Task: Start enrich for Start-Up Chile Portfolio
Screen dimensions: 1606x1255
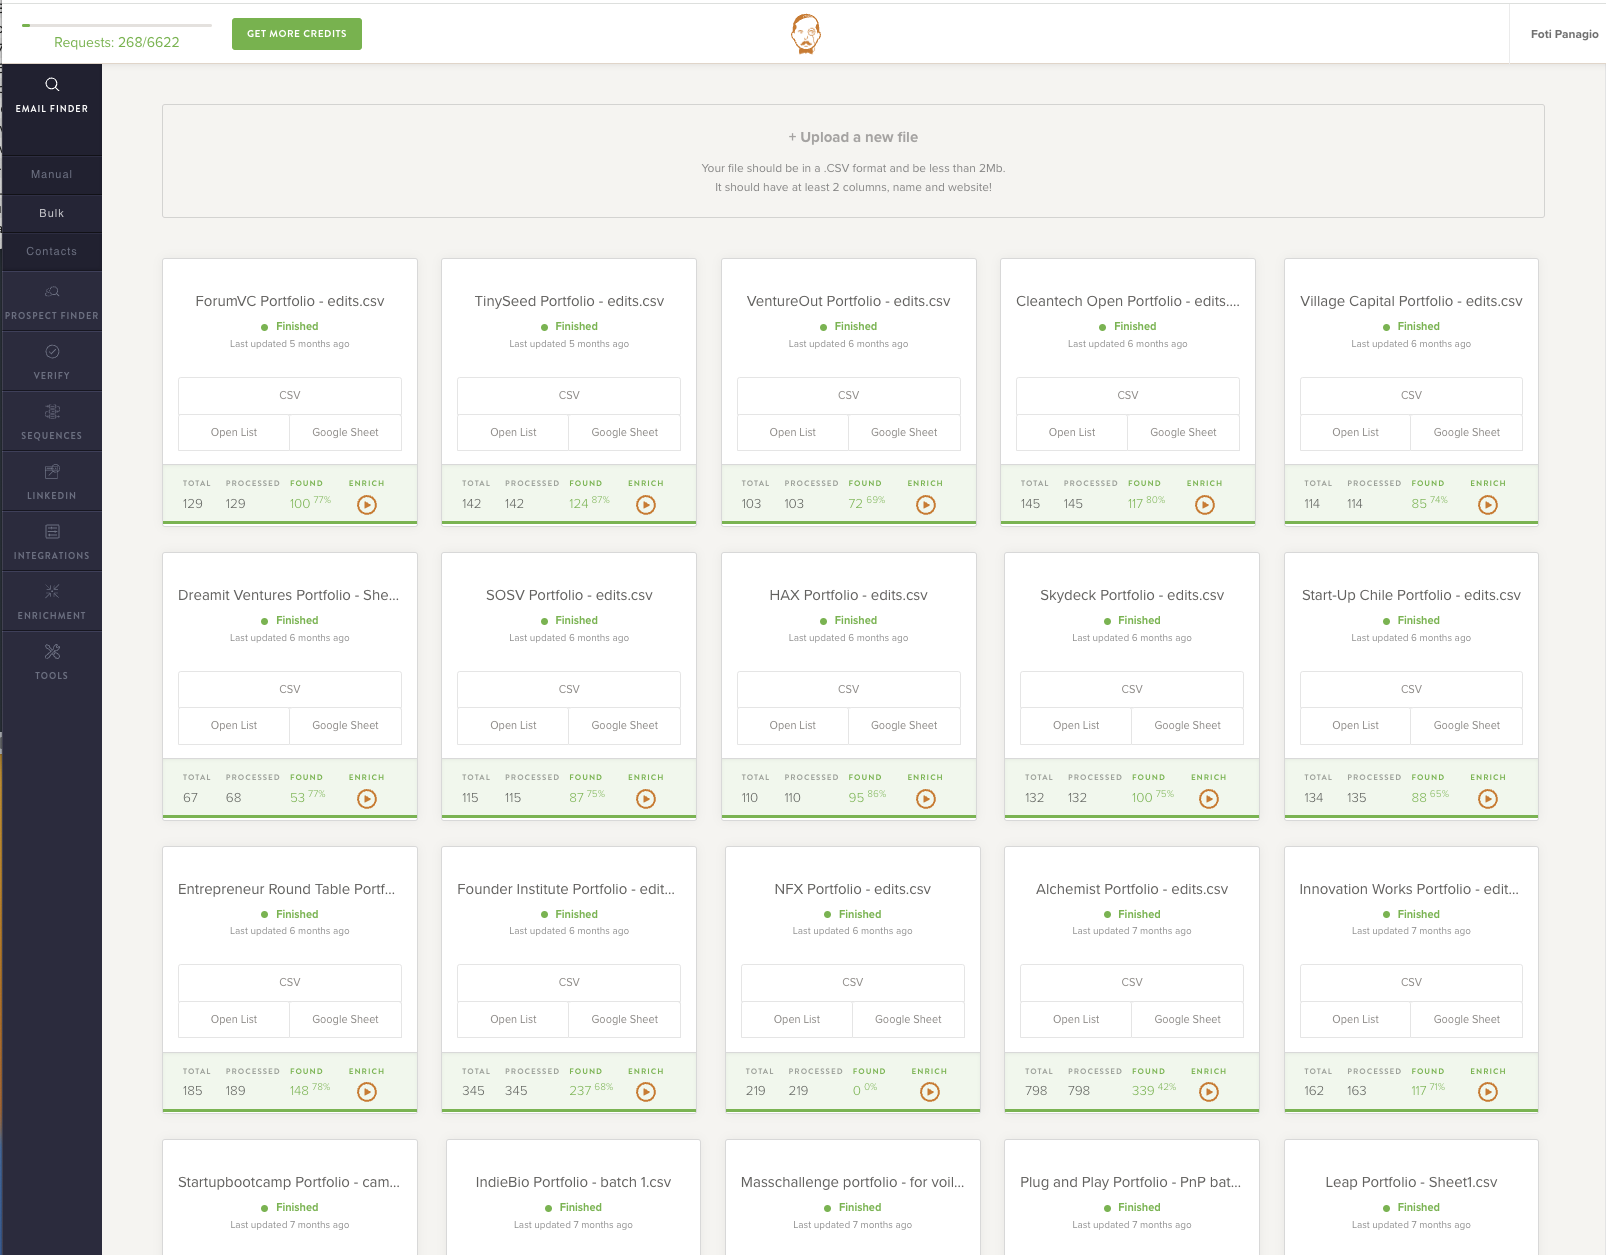Action: (x=1488, y=799)
